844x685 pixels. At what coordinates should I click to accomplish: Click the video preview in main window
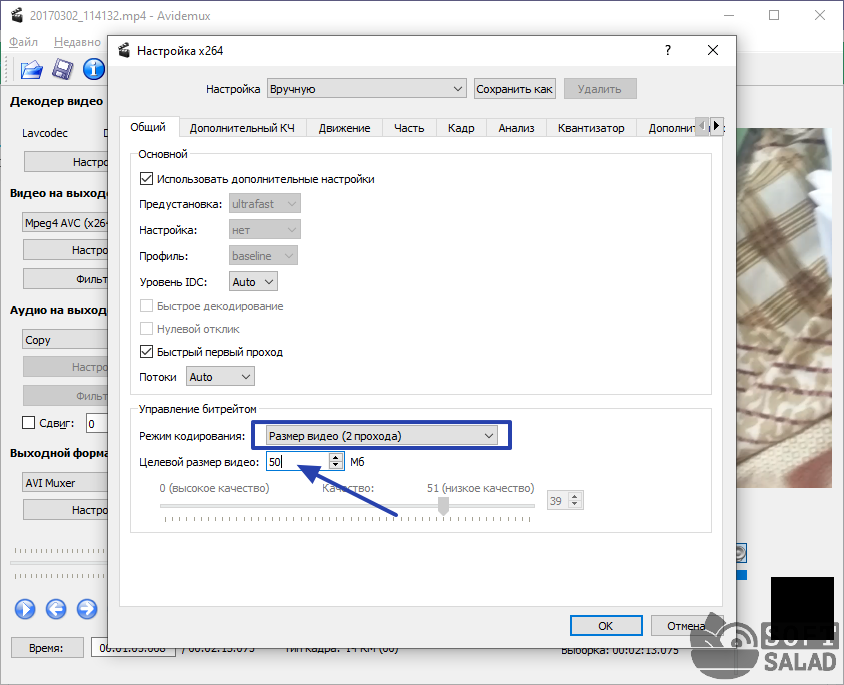[784, 308]
